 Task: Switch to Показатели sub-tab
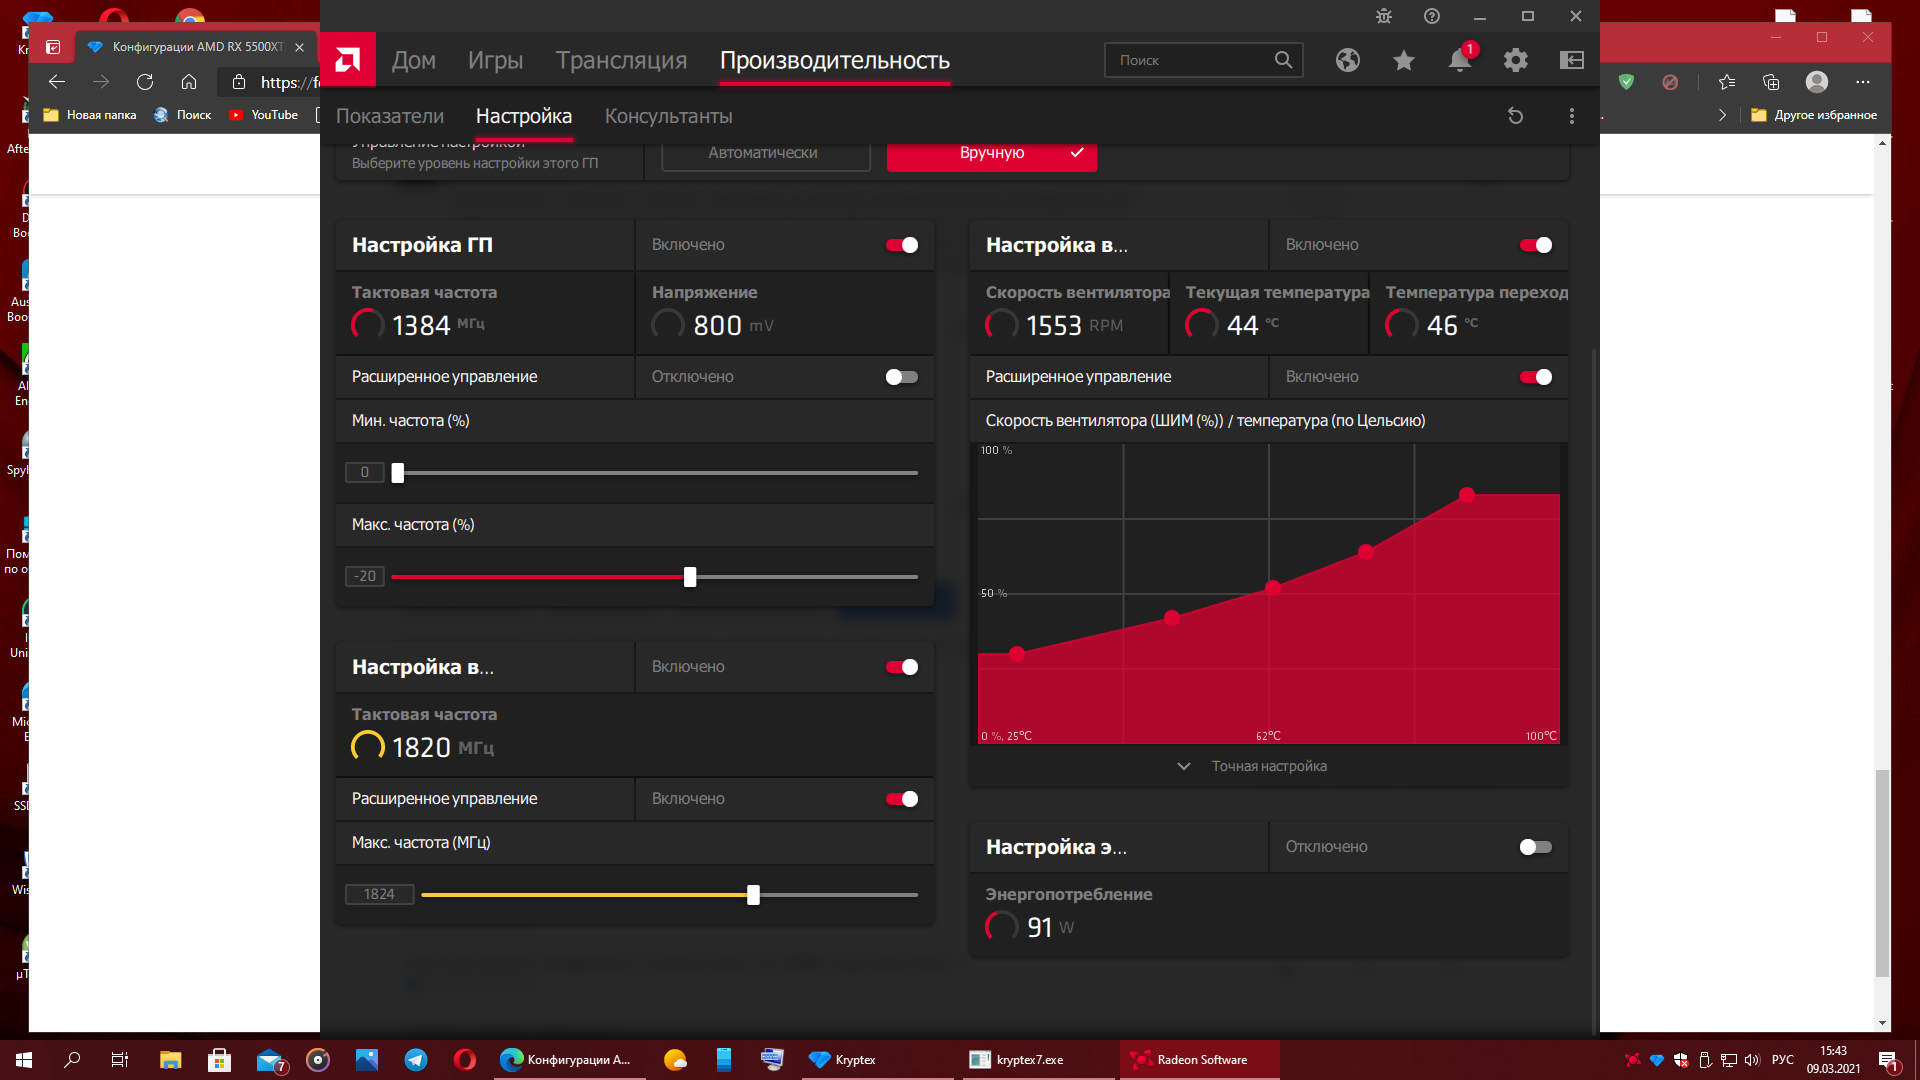(390, 116)
